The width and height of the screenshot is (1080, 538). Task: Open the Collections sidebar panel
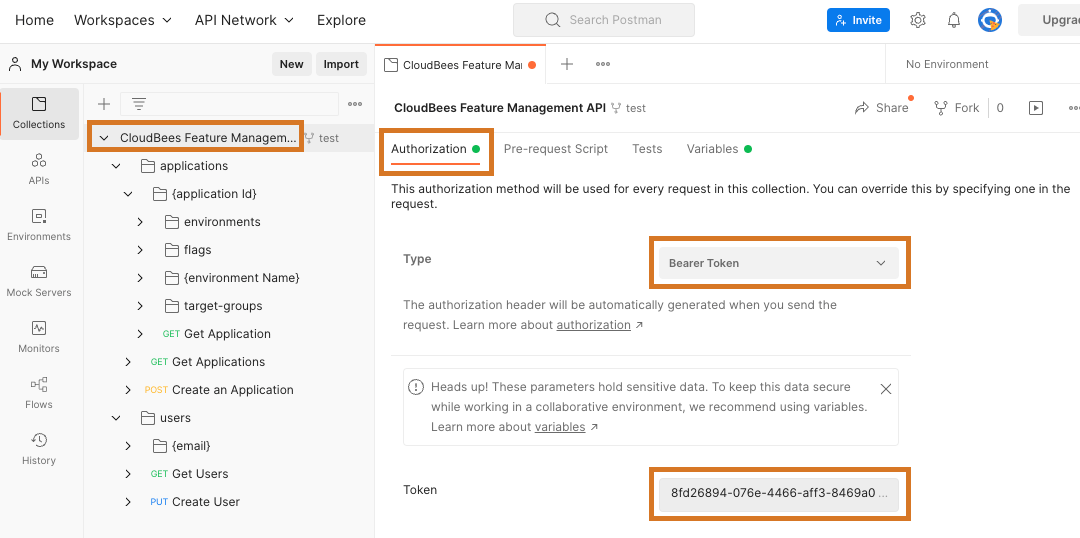click(39, 112)
